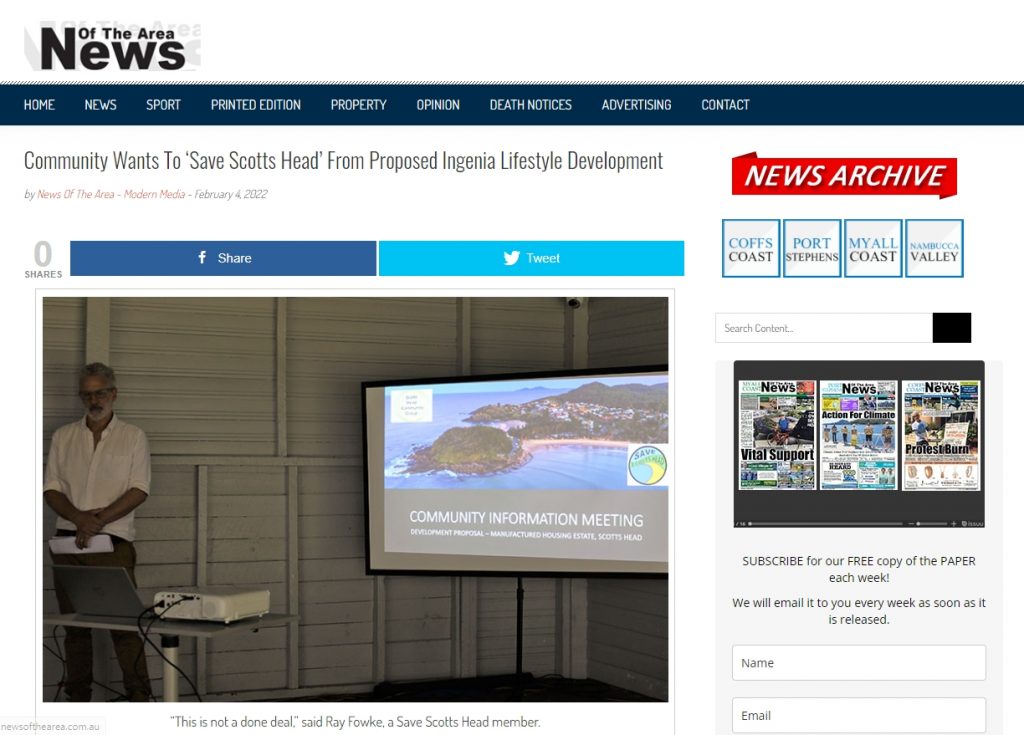Click the issuu zoom out minus icon

coord(910,524)
